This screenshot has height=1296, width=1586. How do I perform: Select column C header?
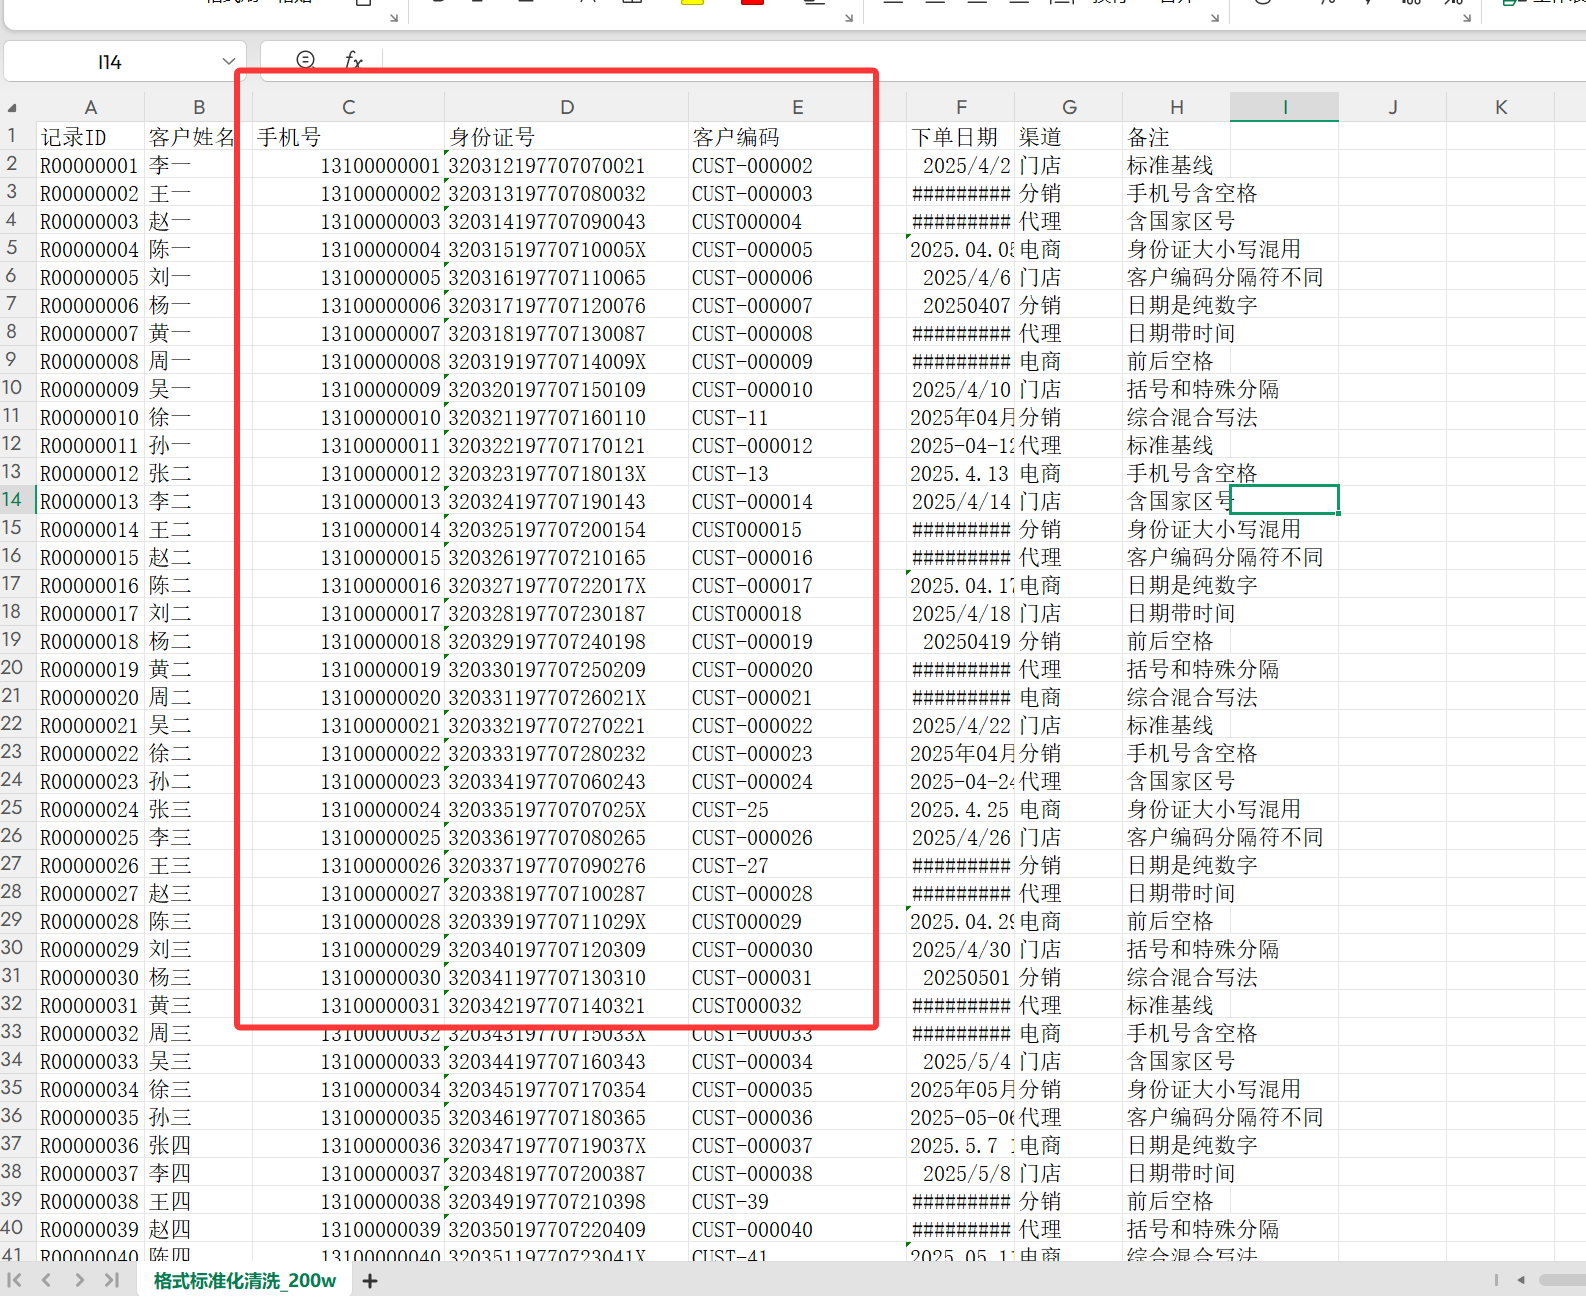[x=348, y=107]
